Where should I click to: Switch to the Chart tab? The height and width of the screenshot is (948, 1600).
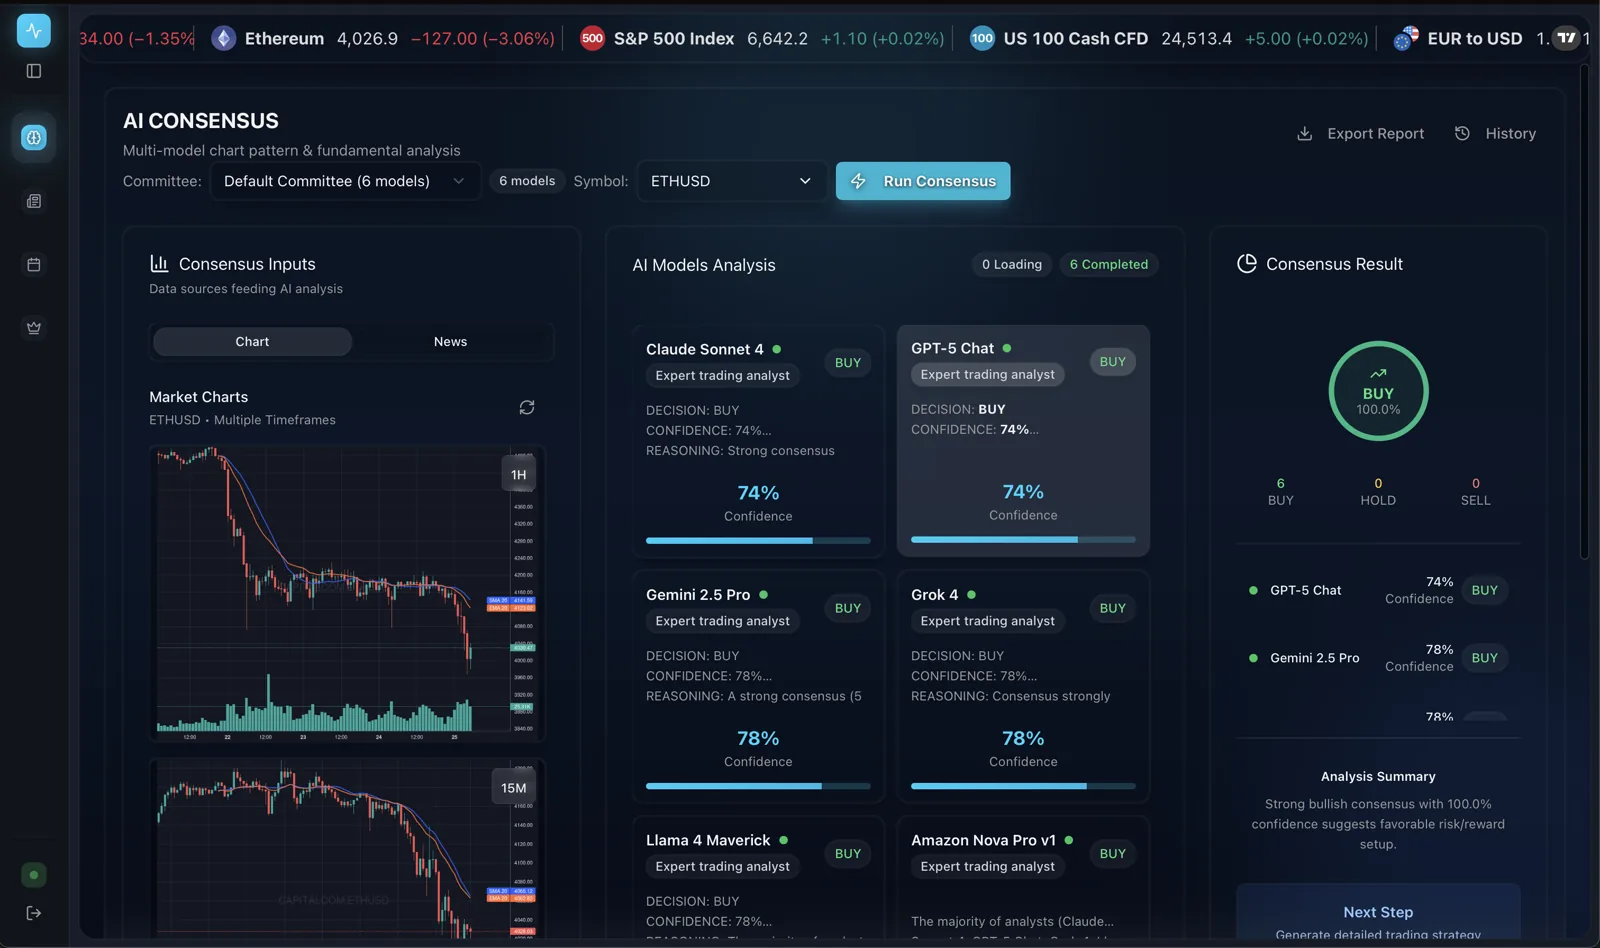252,342
